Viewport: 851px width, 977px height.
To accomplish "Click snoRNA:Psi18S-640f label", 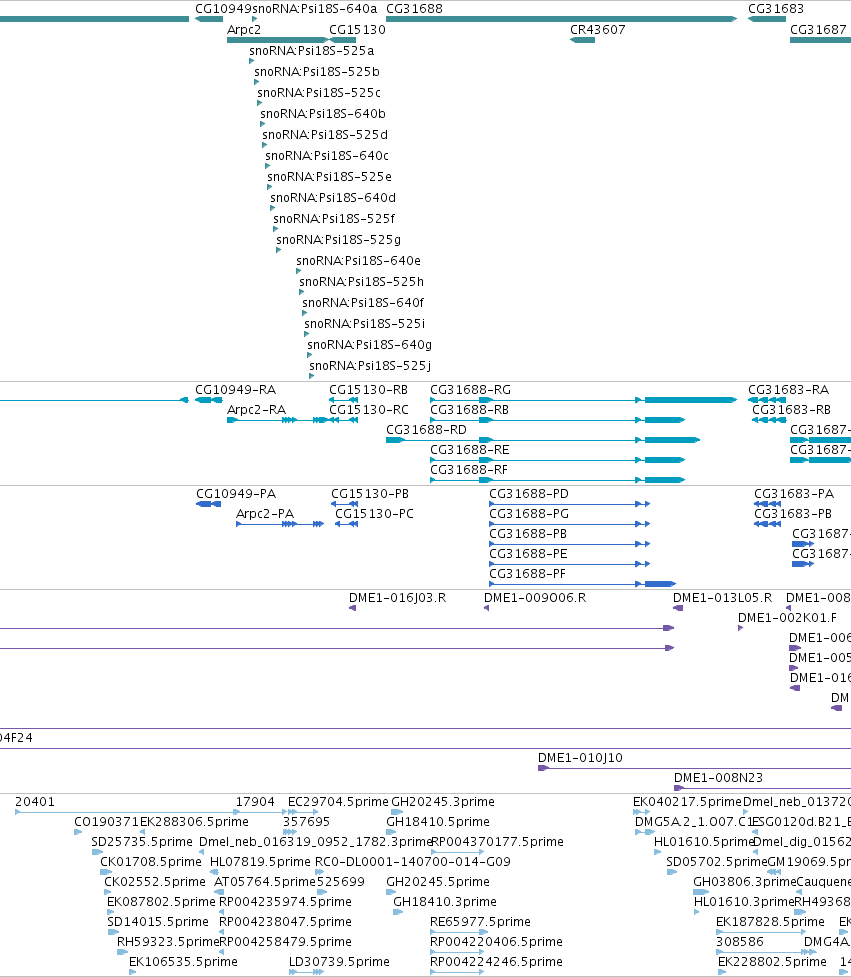I will click(363, 303).
